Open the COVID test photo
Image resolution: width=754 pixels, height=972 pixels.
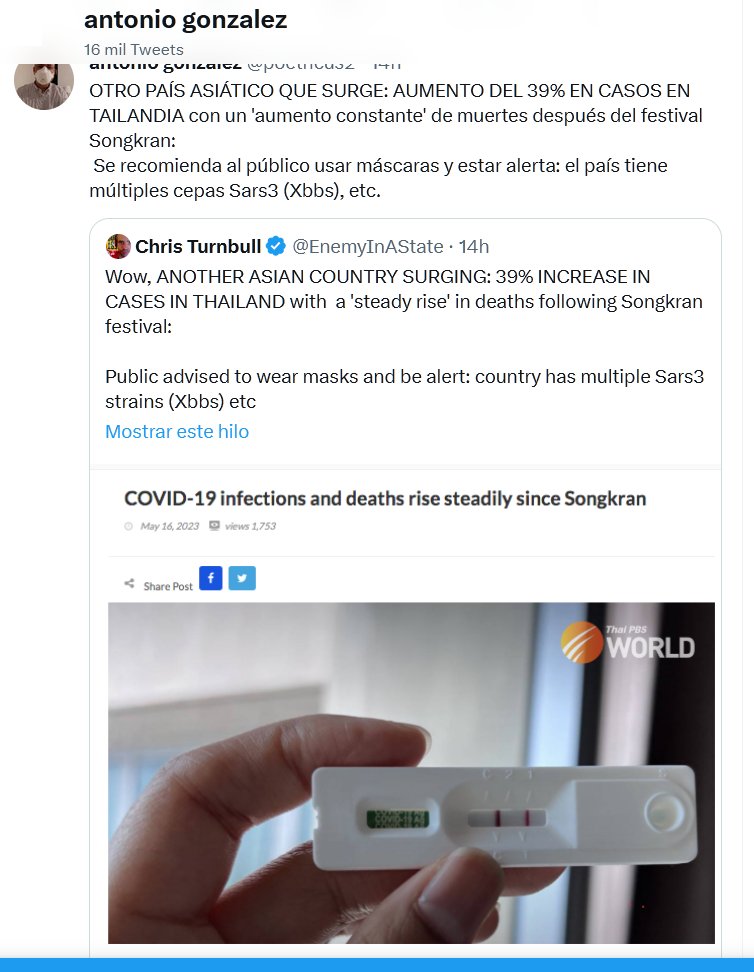pos(411,772)
